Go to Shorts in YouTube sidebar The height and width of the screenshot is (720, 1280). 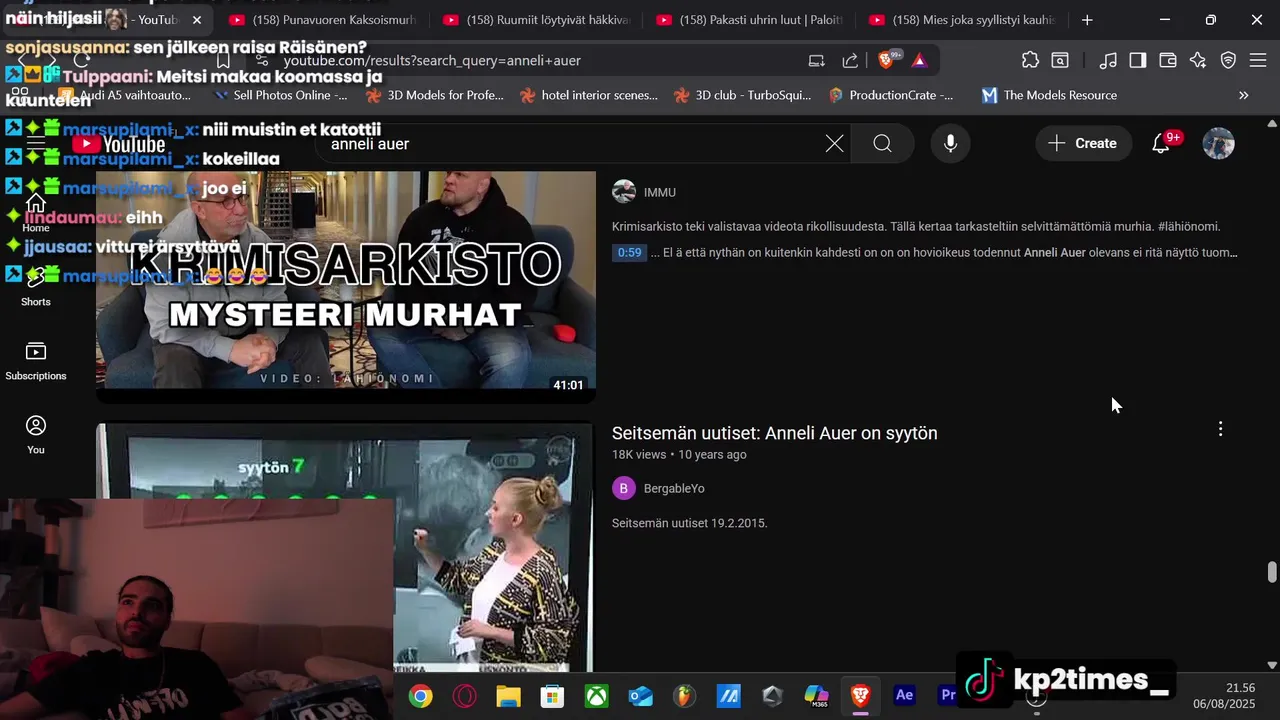[x=36, y=286]
